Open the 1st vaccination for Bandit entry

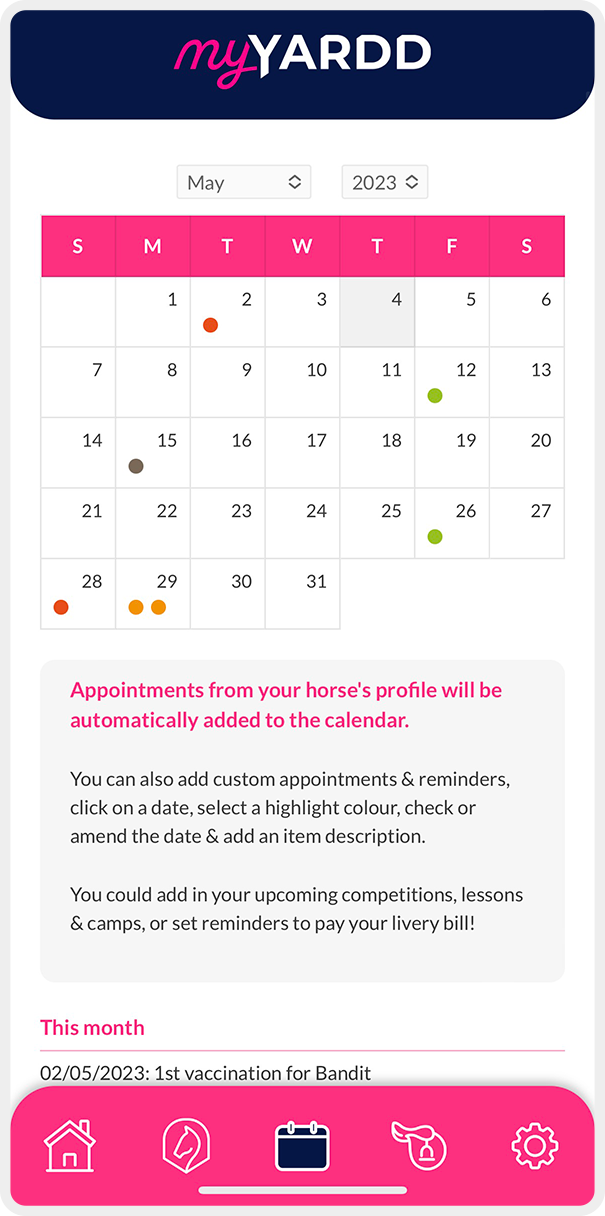tap(205, 1073)
